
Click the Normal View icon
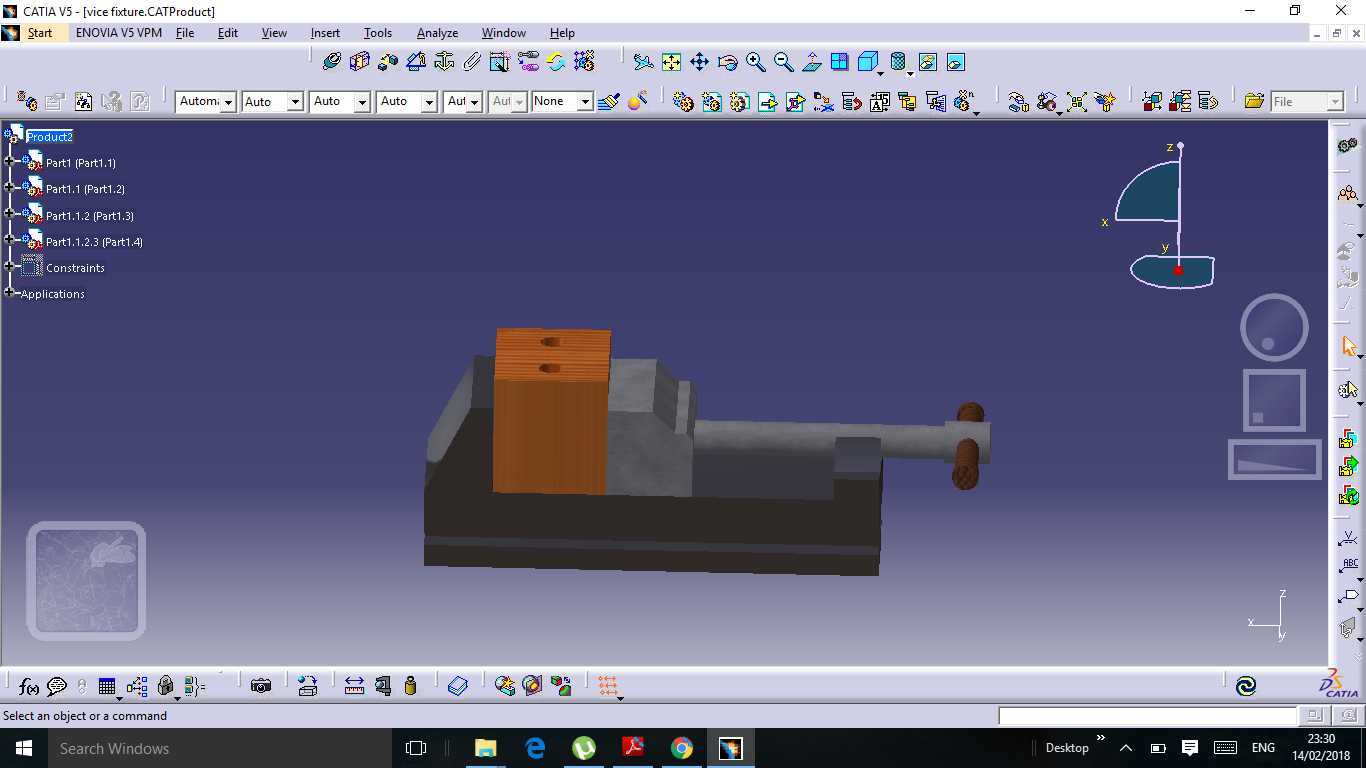[811, 62]
